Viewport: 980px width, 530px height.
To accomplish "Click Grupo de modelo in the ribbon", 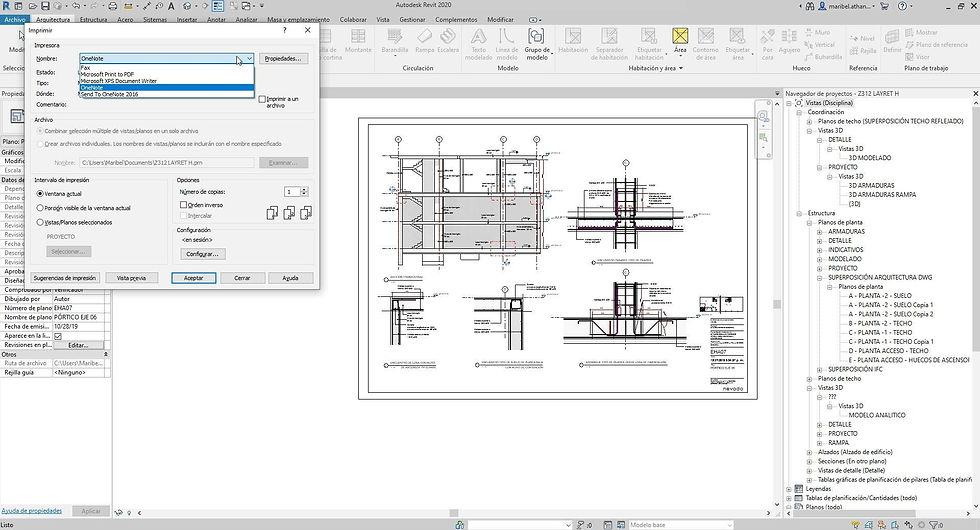I will (x=536, y=44).
